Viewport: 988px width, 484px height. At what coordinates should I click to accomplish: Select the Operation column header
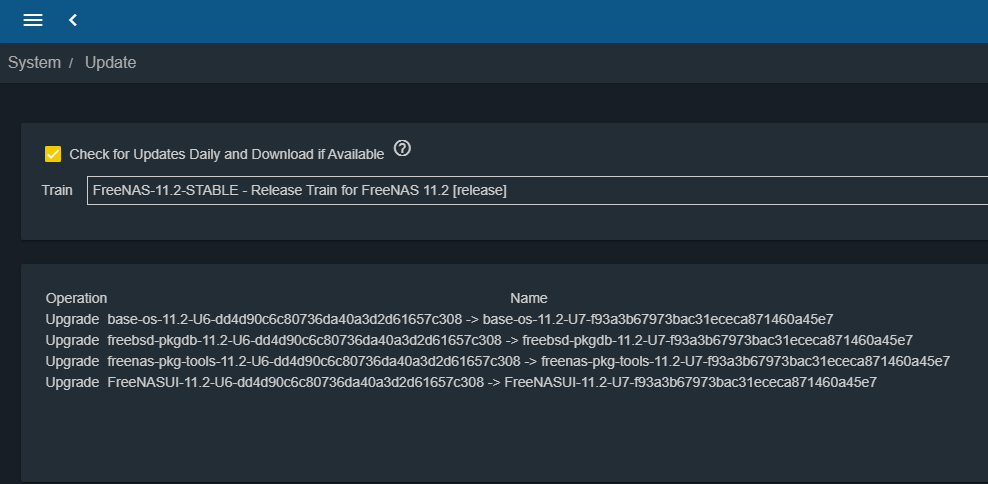click(x=76, y=298)
